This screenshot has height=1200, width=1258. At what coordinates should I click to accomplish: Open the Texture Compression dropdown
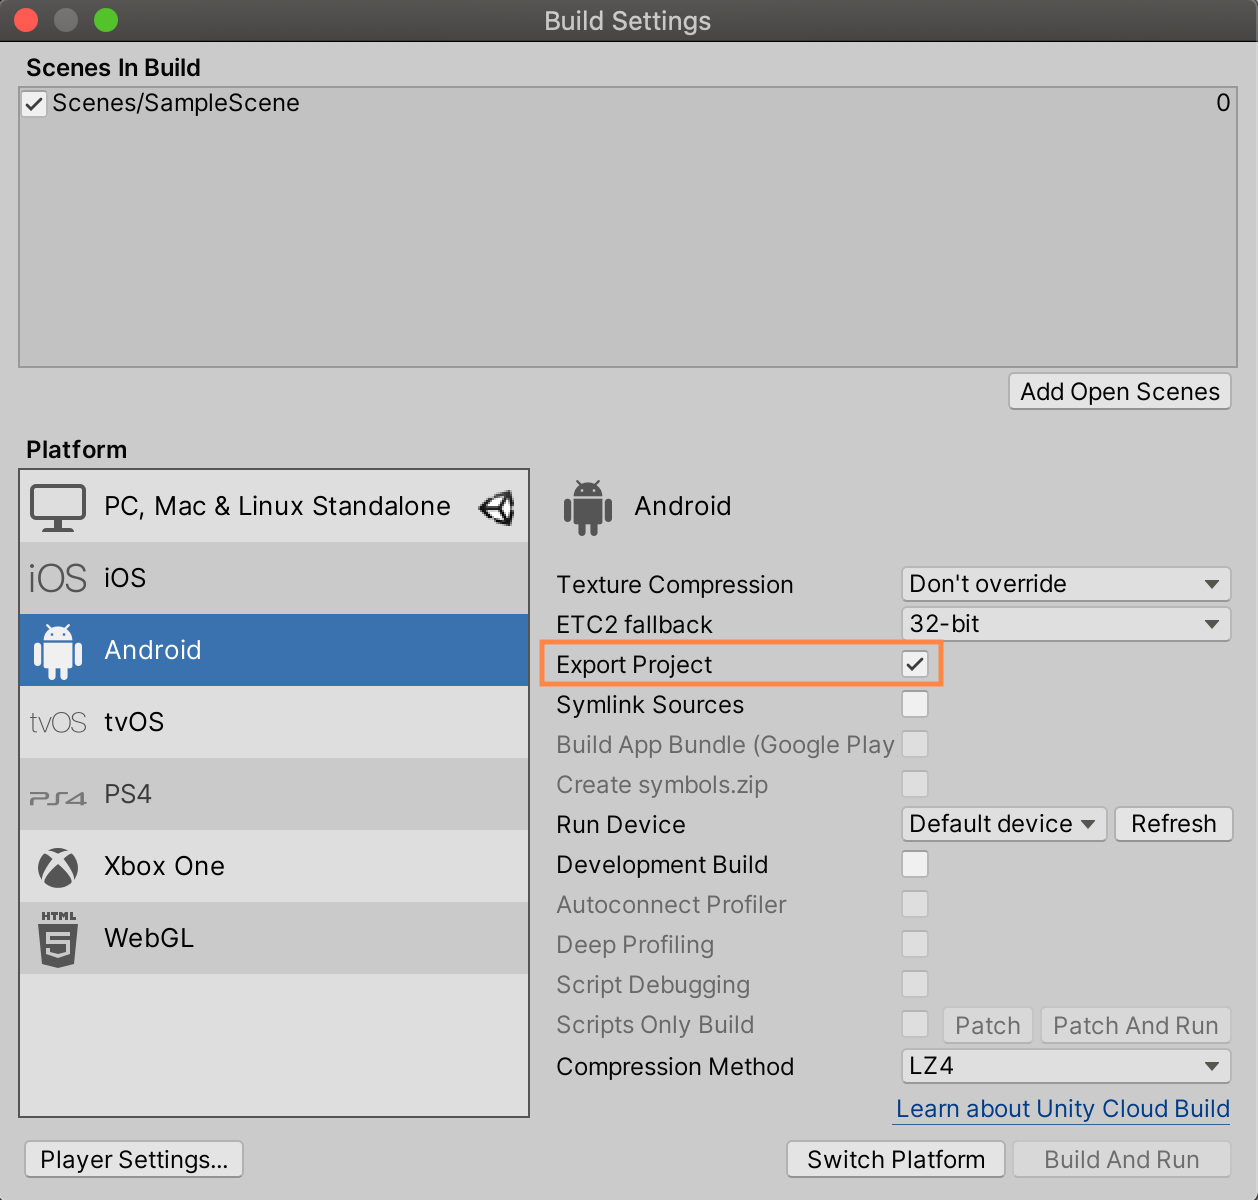pos(1066,584)
